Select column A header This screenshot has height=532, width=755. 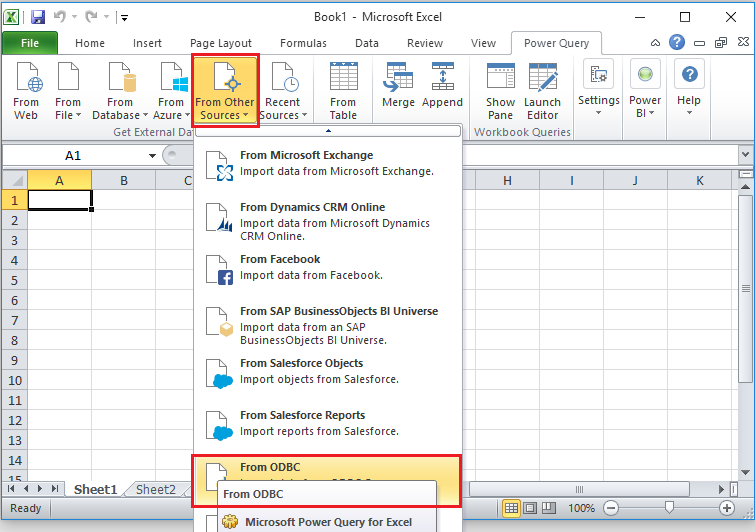tap(59, 181)
